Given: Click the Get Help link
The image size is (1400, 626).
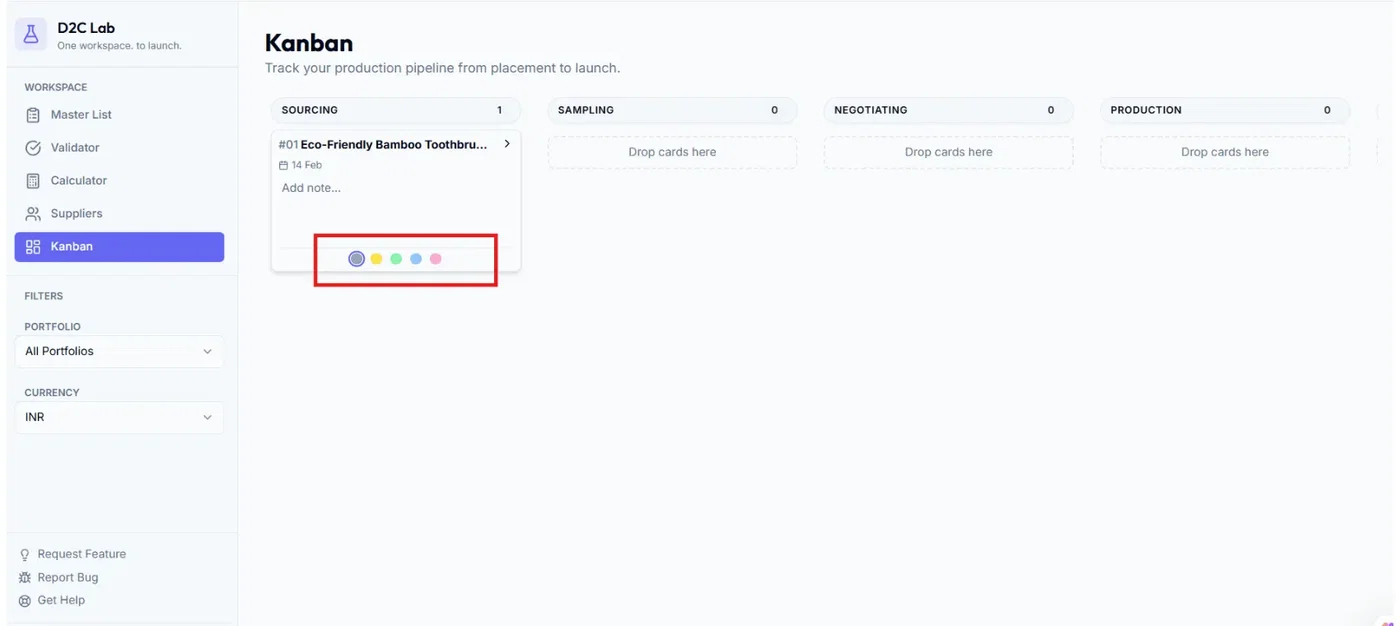Looking at the screenshot, I should 61,600.
